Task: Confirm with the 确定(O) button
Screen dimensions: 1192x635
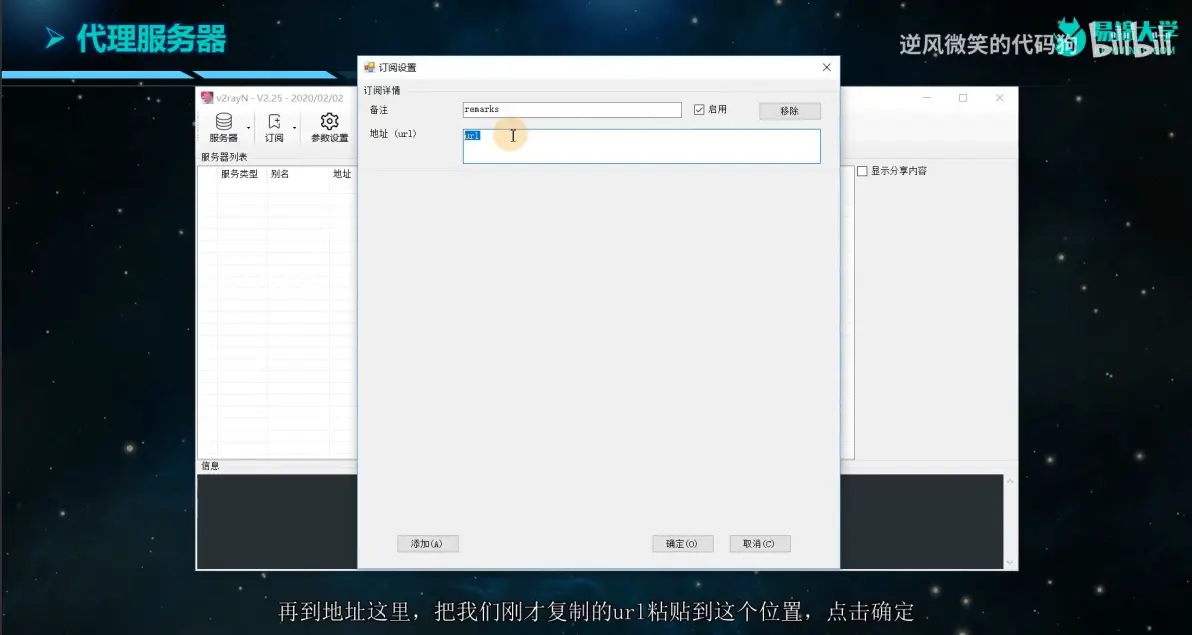Action: tap(682, 544)
